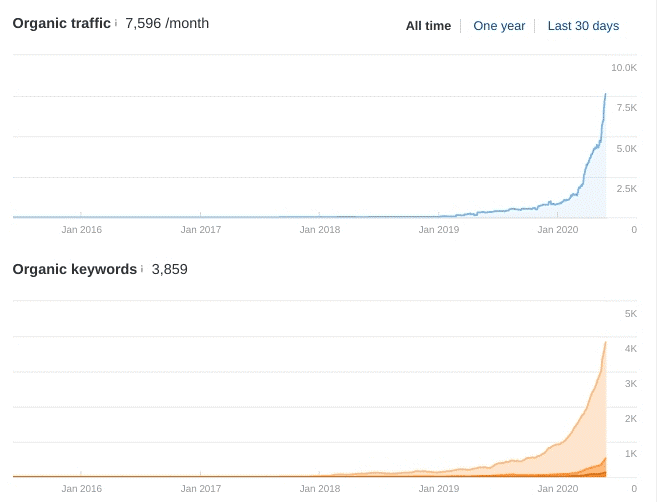The width and height of the screenshot is (657, 502).
Task: Click Jan 2017 on the keywords chart axis
Action: [200, 489]
